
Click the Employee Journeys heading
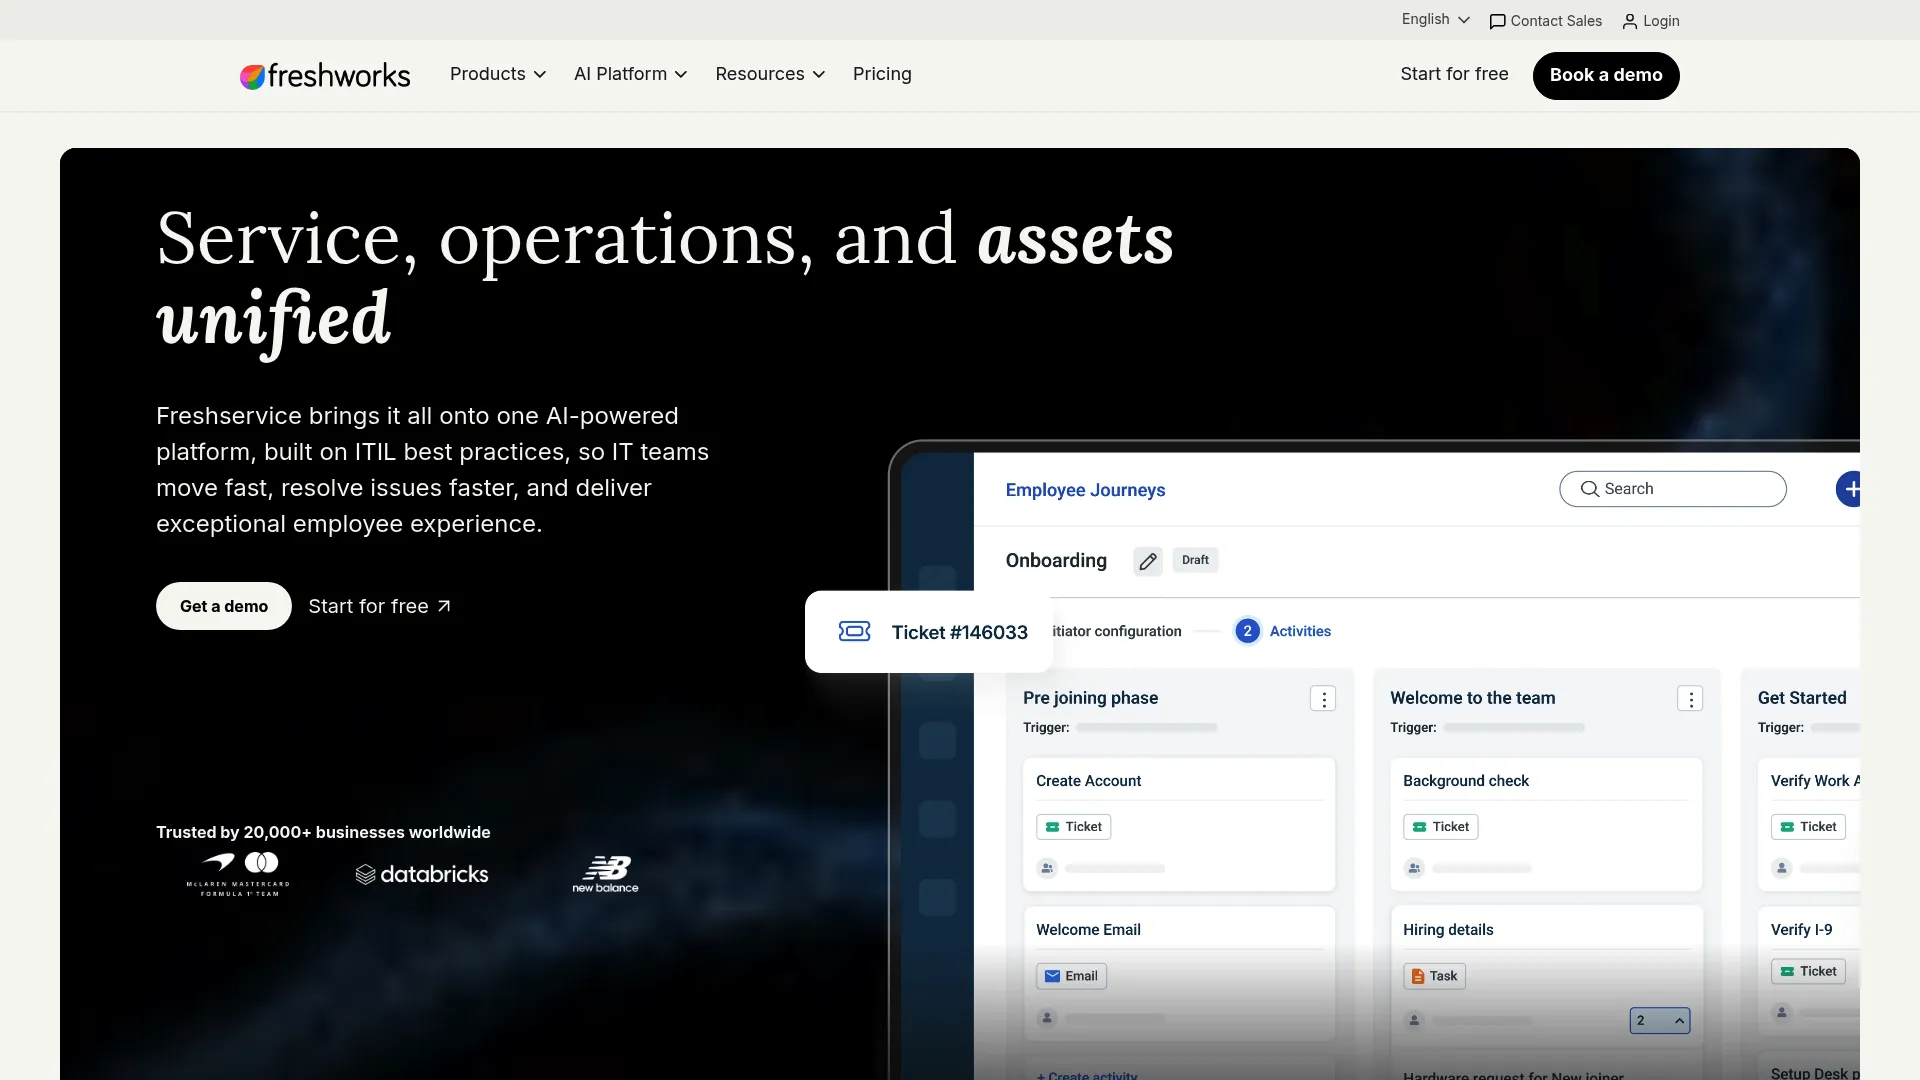(1085, 490)
